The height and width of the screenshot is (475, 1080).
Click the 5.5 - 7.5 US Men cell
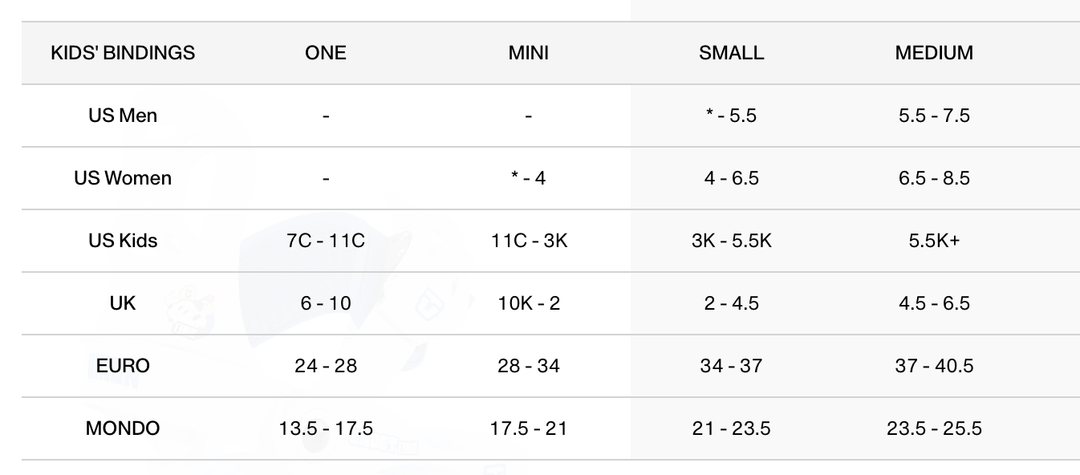click(934, 115)
